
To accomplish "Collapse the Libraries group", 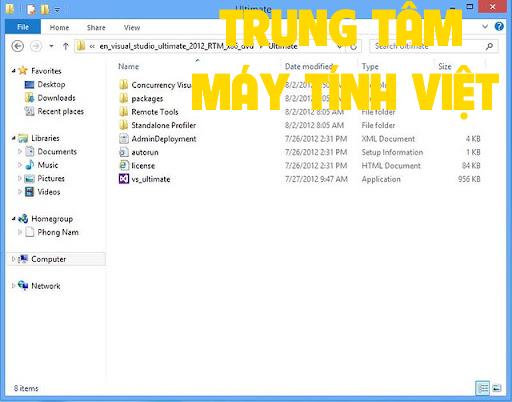I will [13, 138].
